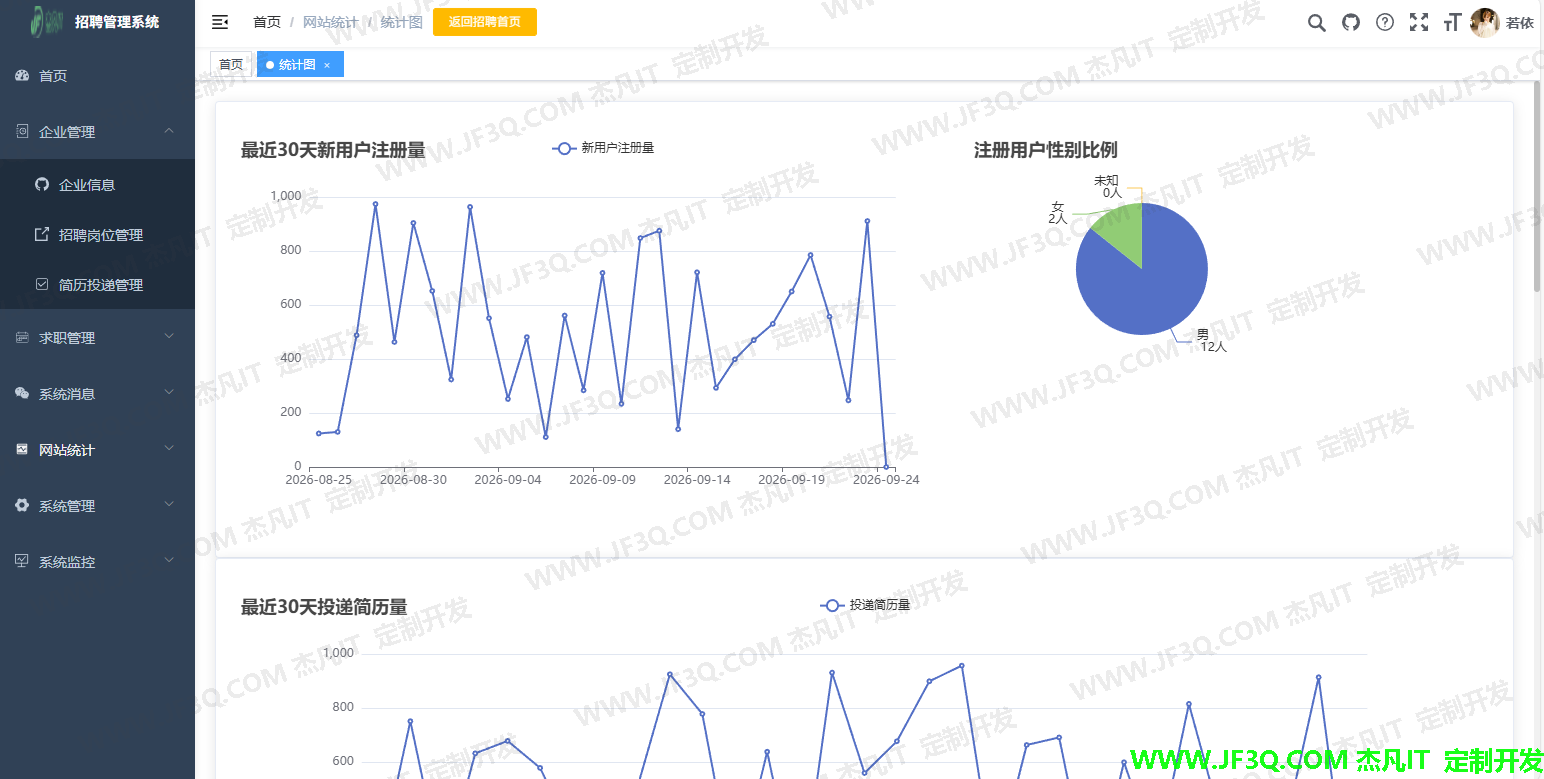
Task: Go to 首页 in the sidebar
Action: pos(97,76)
